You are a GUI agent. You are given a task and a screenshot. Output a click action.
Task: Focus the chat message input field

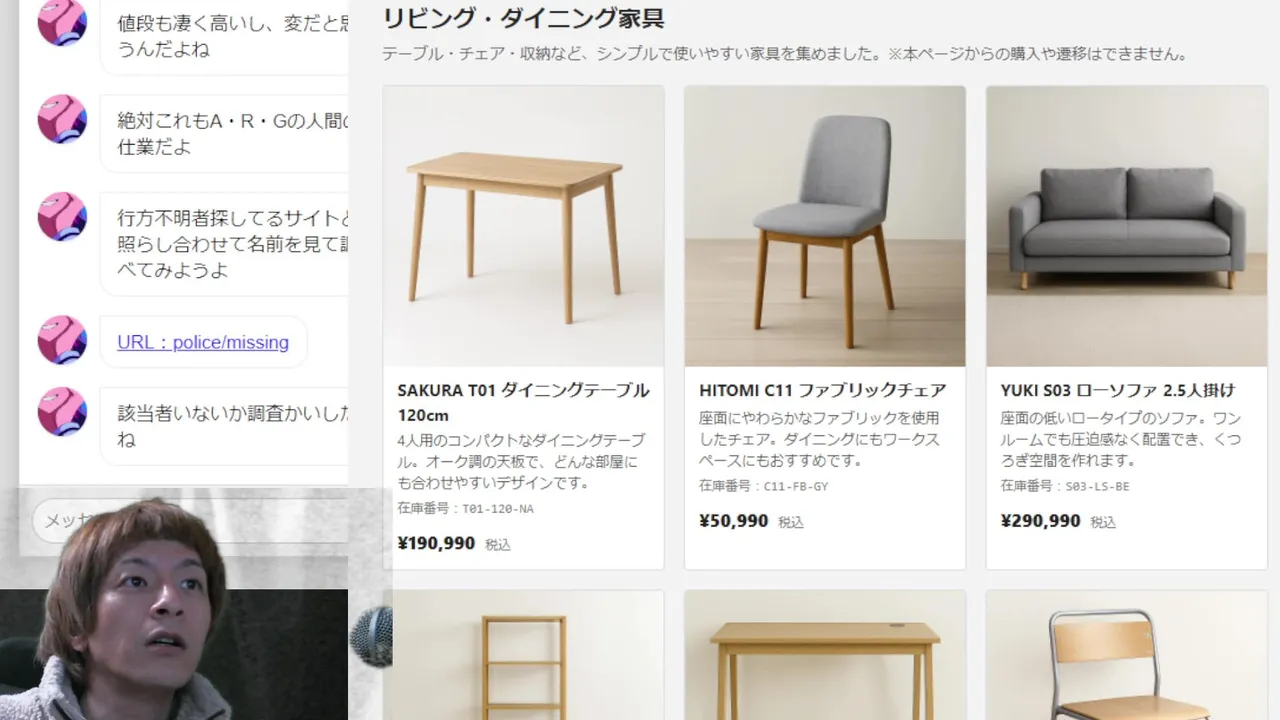190,521
